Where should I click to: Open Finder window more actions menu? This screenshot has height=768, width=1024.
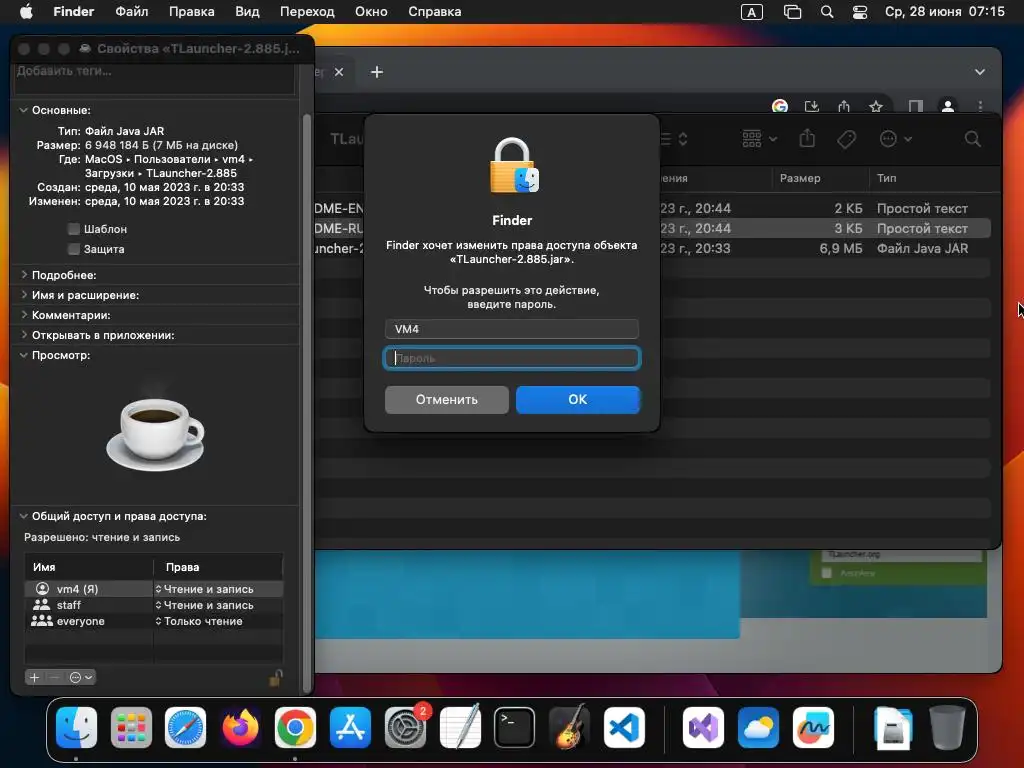click(895, 139)
